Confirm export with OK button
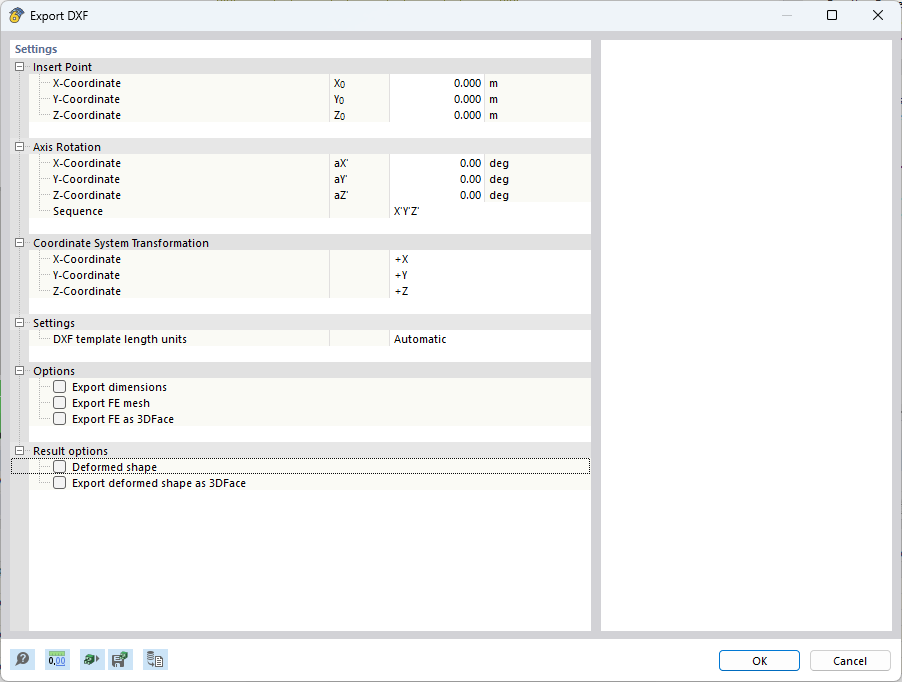Screen dimensions: 902x682 pos(758,660)
